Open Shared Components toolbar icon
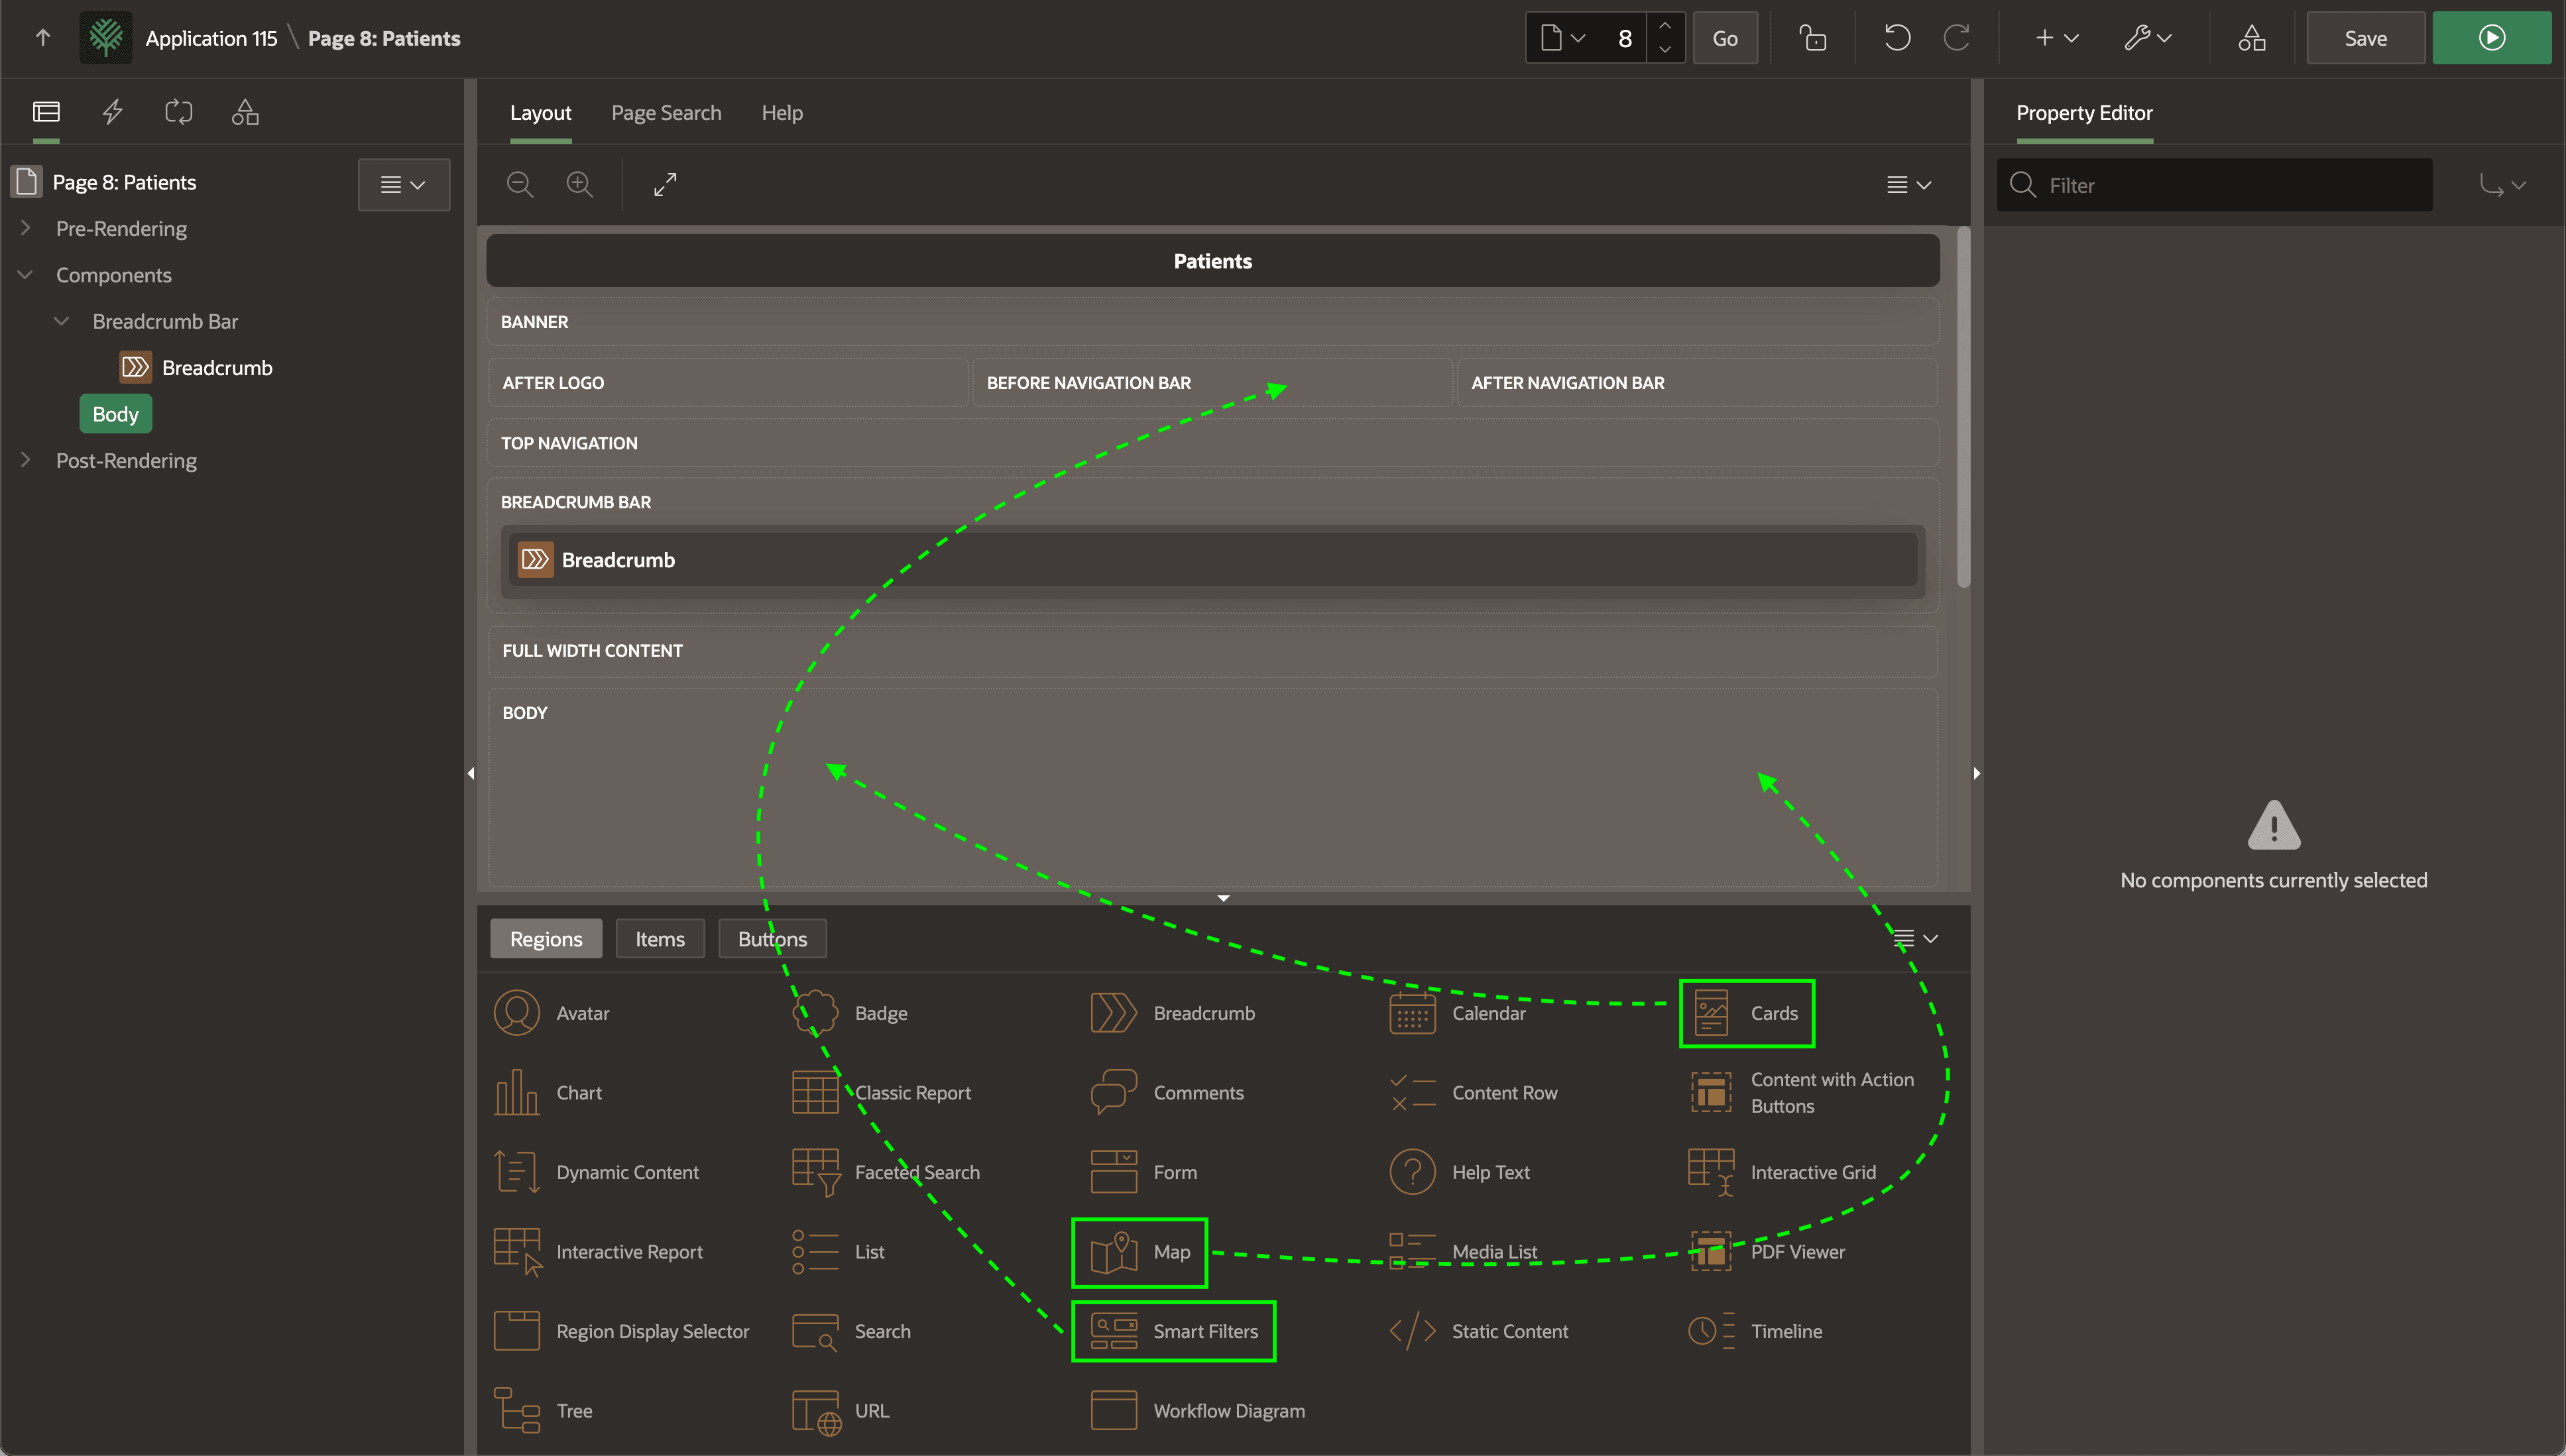This screenshot has height=1456, width=2566. (2252, 38)
